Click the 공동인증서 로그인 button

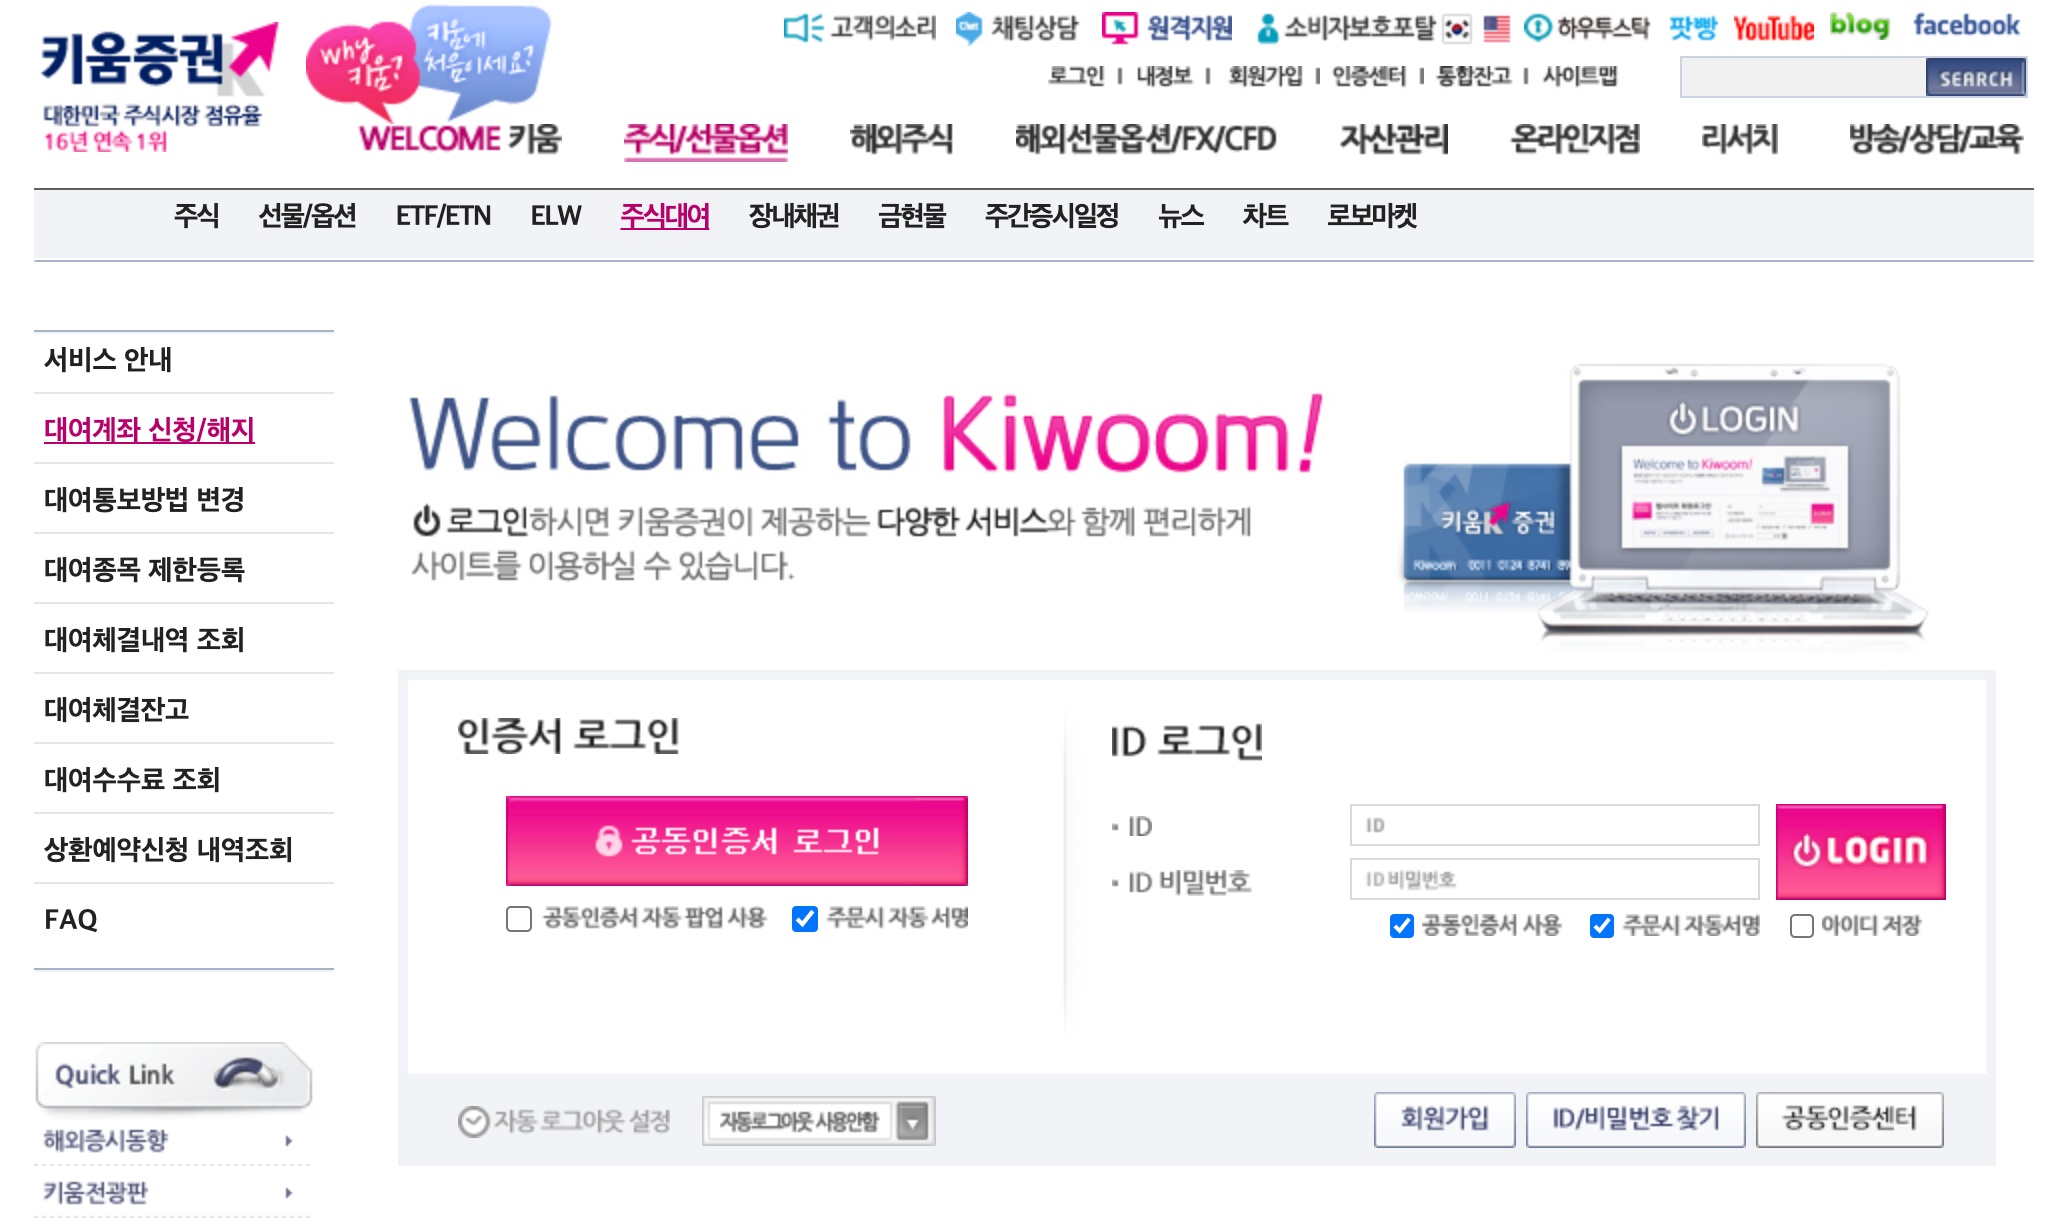pyautogui.click(x=737, y=841)
